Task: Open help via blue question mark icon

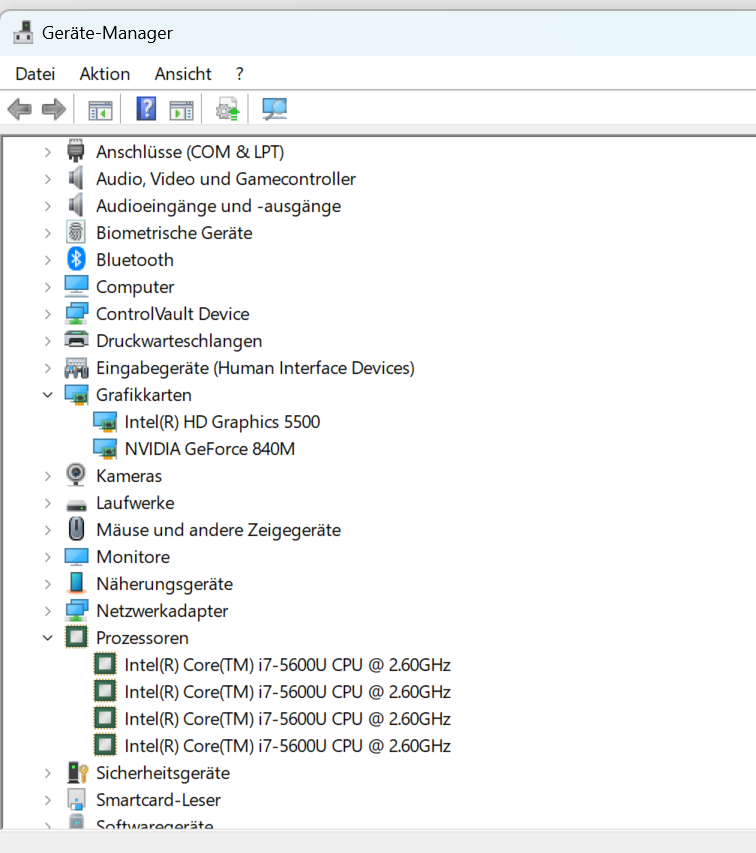Action: [x=146, y=109]
